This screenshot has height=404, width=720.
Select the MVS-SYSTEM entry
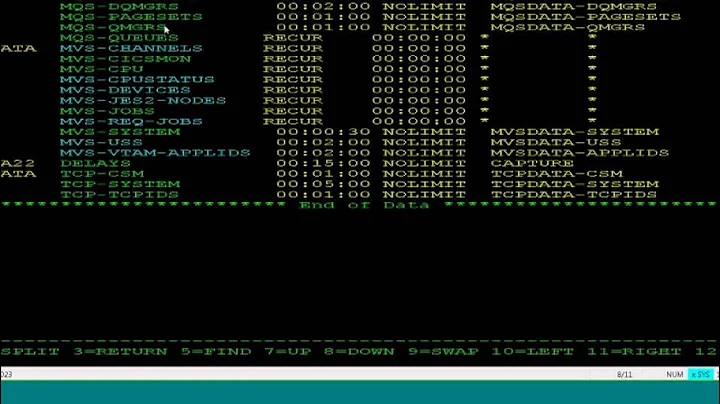120,132
